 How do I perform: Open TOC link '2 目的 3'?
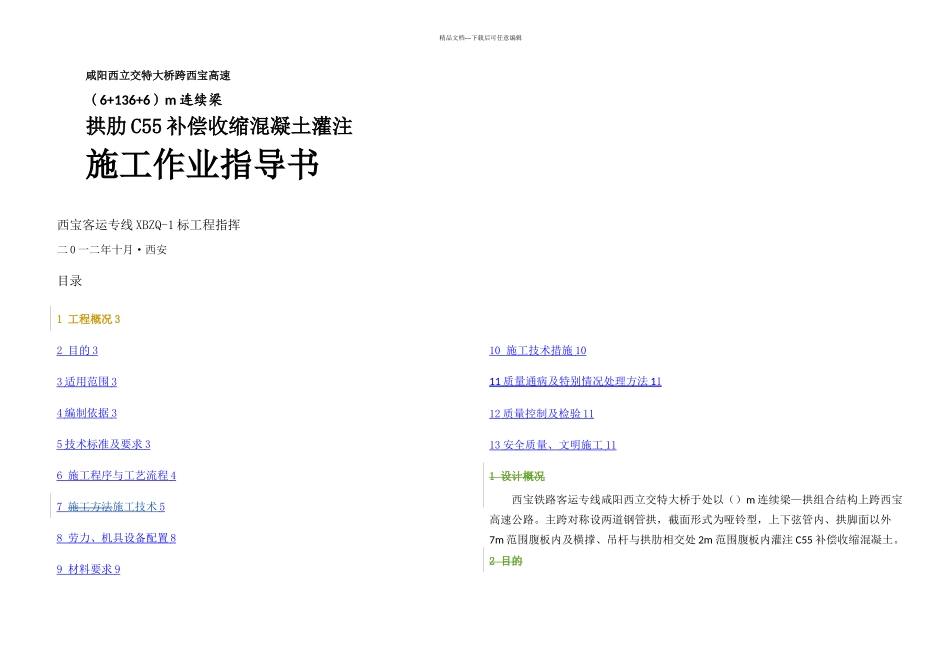tap(77, 350)
